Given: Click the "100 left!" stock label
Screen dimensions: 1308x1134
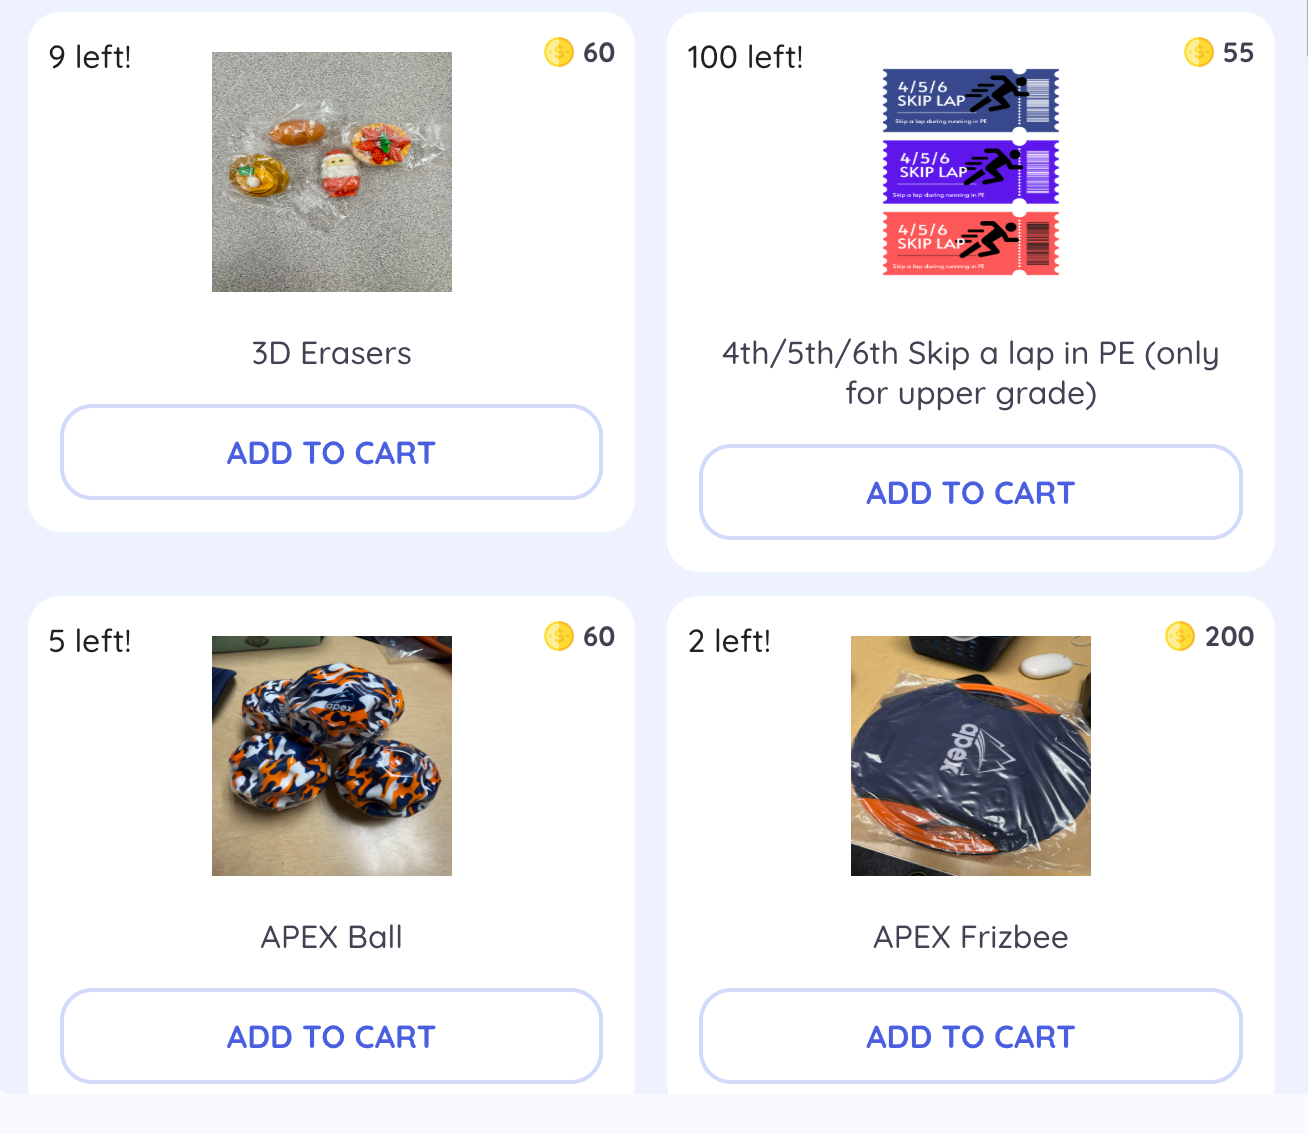Looking at the screenshot, I should click(x=745, y=57).
